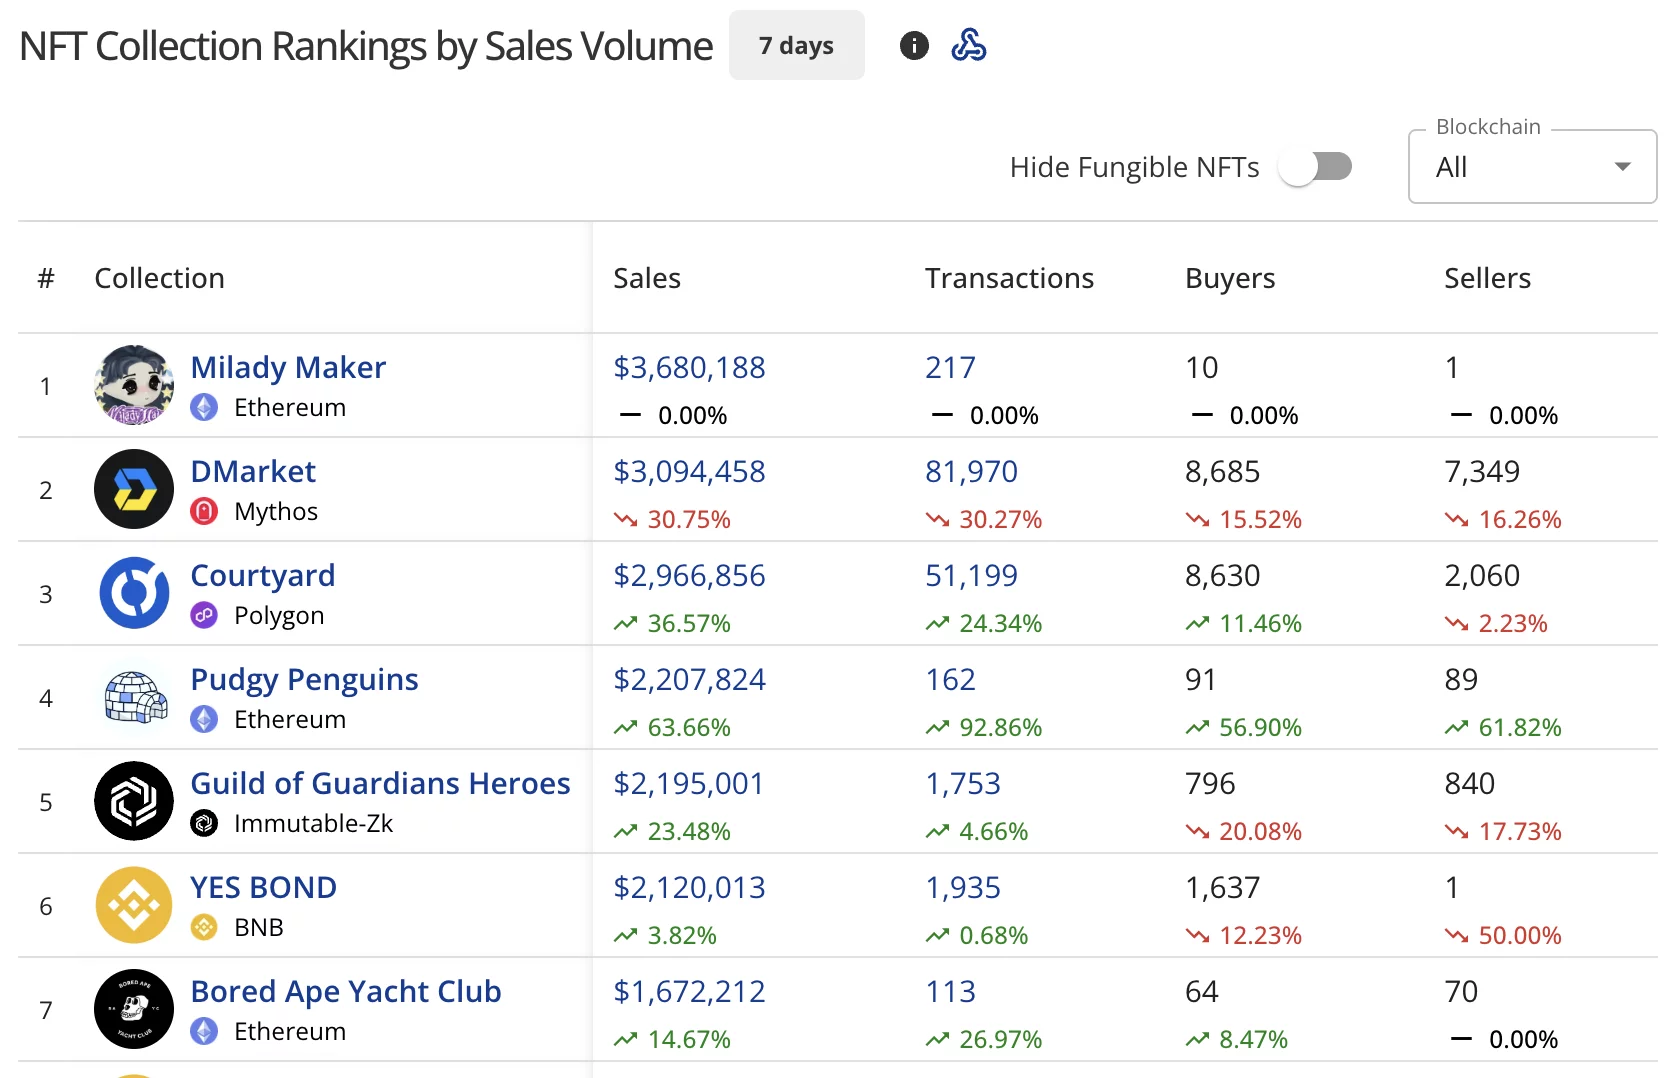
Task: Click the Bored Ape Yacht Club thumbnail
Action: 133,1009
